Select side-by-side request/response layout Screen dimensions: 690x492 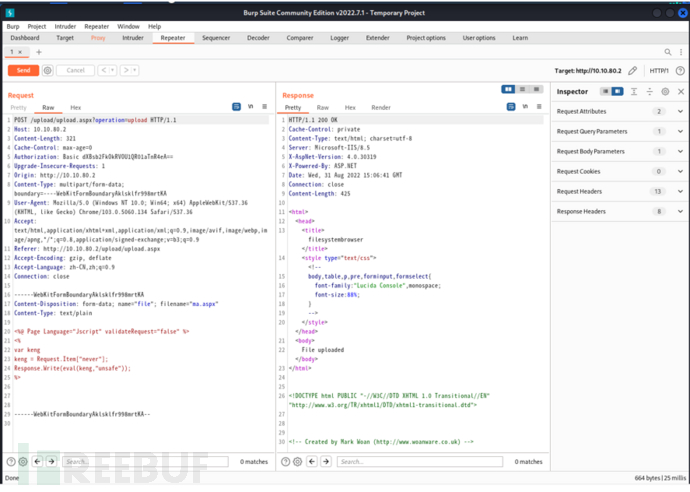[x=508, y=89]
